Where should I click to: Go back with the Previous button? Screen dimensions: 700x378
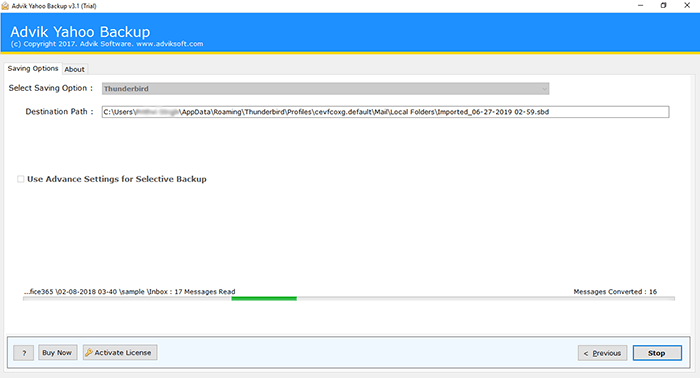point(602,353)
